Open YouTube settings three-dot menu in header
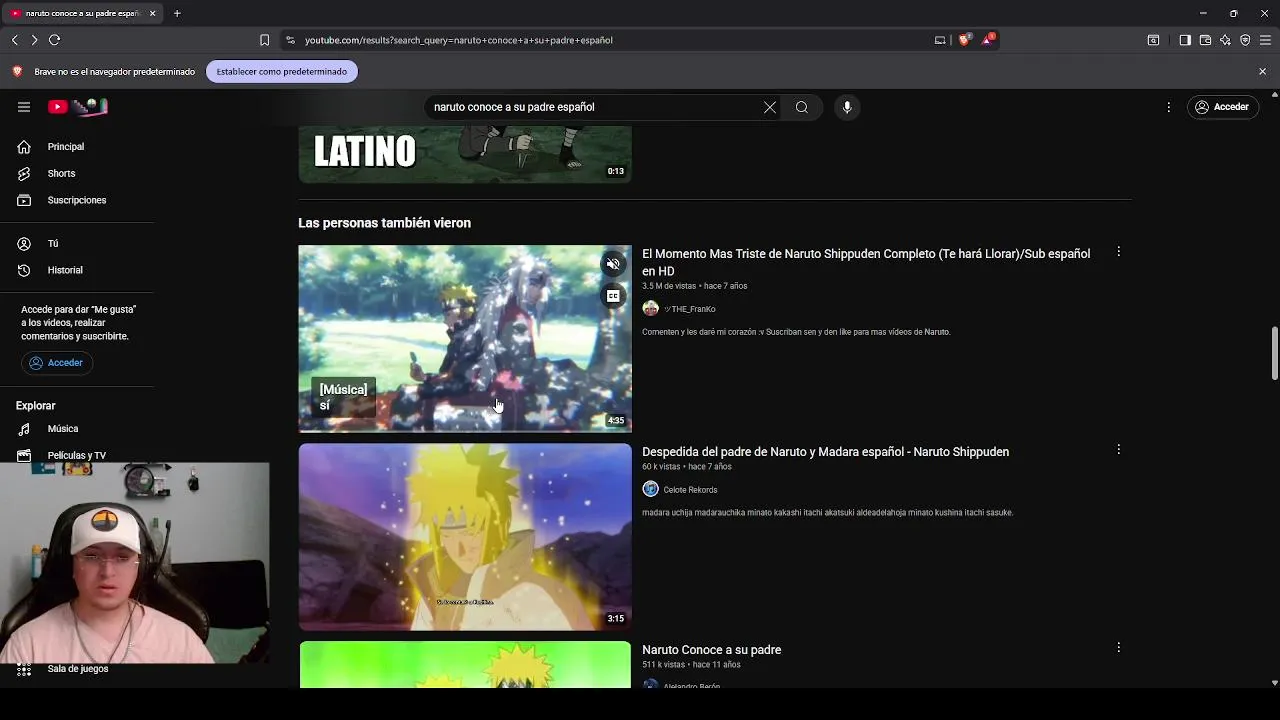 (x=1168, y=107)
